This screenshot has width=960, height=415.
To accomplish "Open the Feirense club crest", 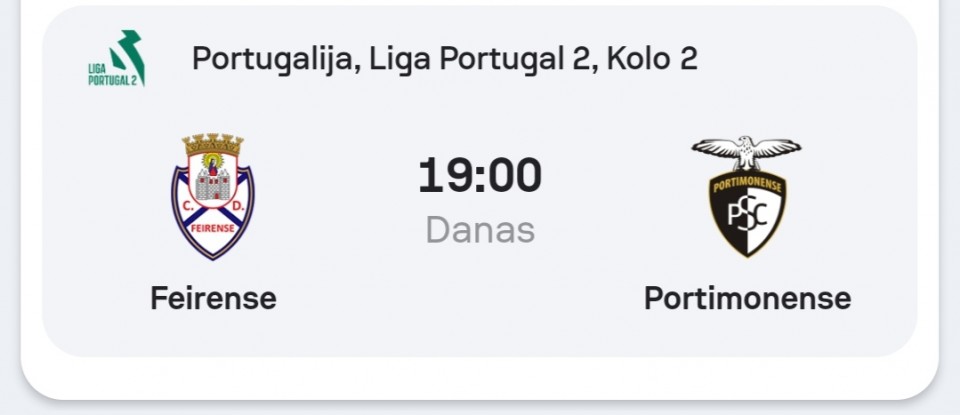I will (x=212, y=196).
